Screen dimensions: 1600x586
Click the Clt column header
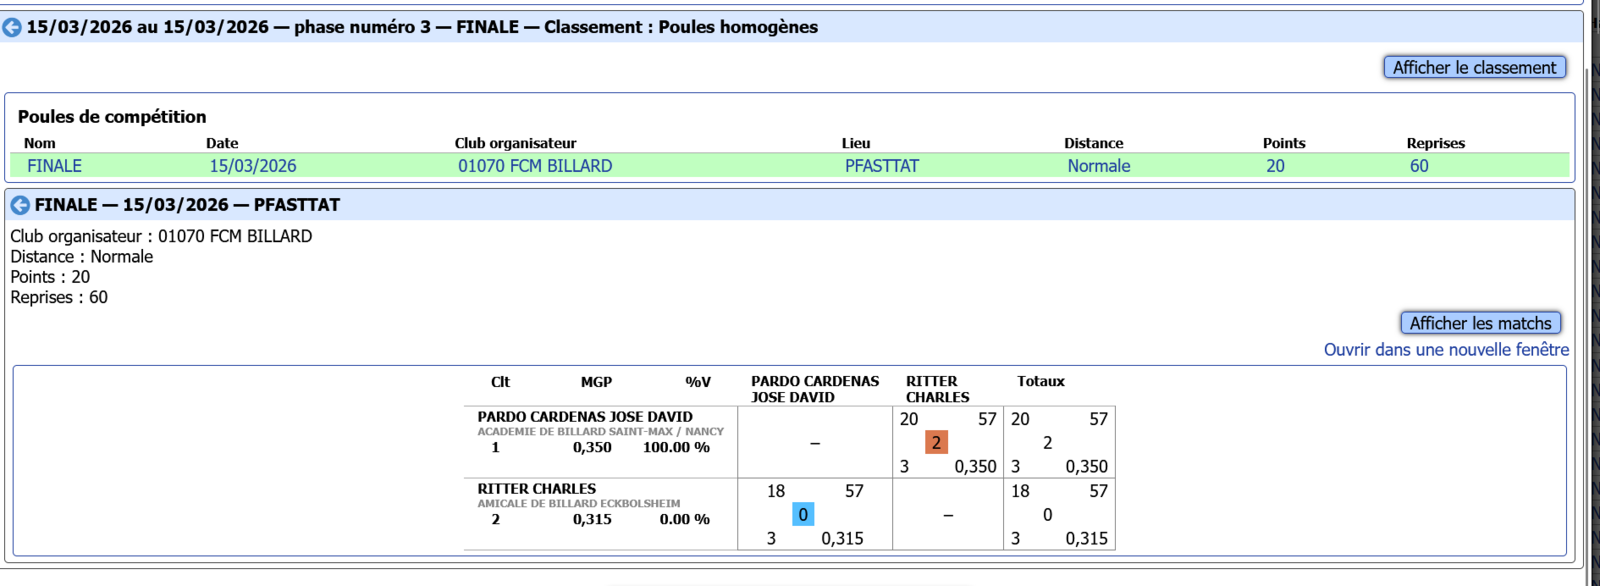[x=500, y=381]
